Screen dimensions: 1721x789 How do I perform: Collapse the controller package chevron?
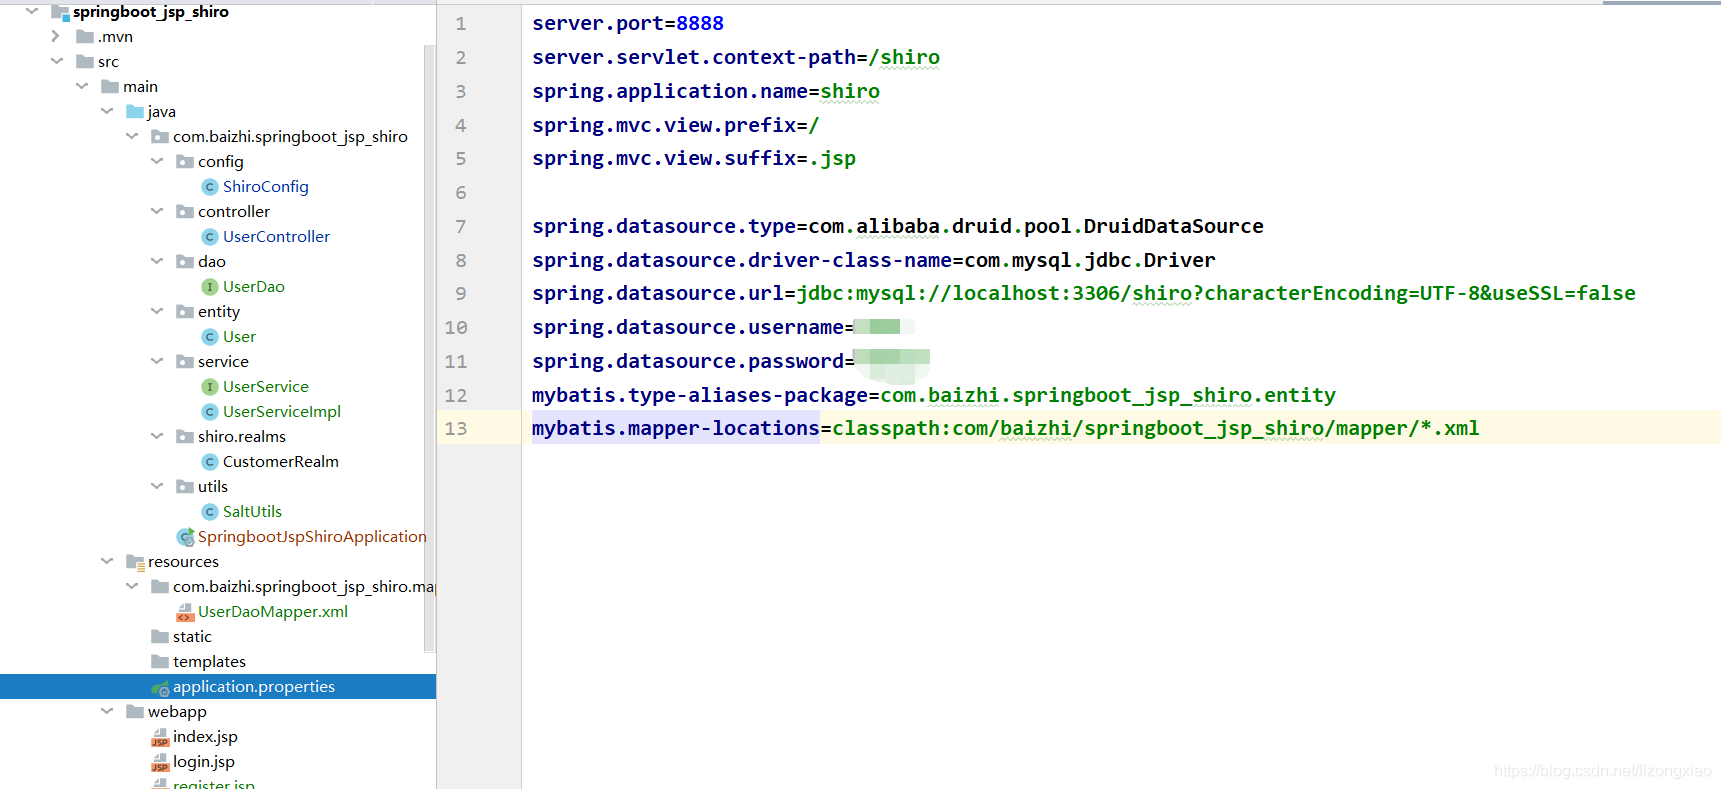point(156,211)
